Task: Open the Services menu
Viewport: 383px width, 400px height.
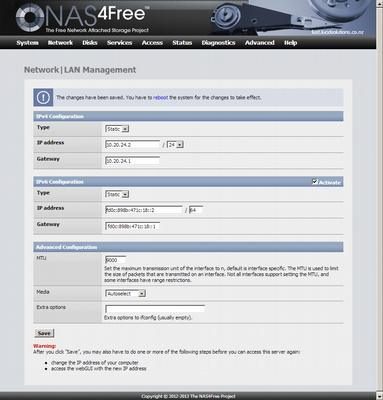Action: [119, 43]
